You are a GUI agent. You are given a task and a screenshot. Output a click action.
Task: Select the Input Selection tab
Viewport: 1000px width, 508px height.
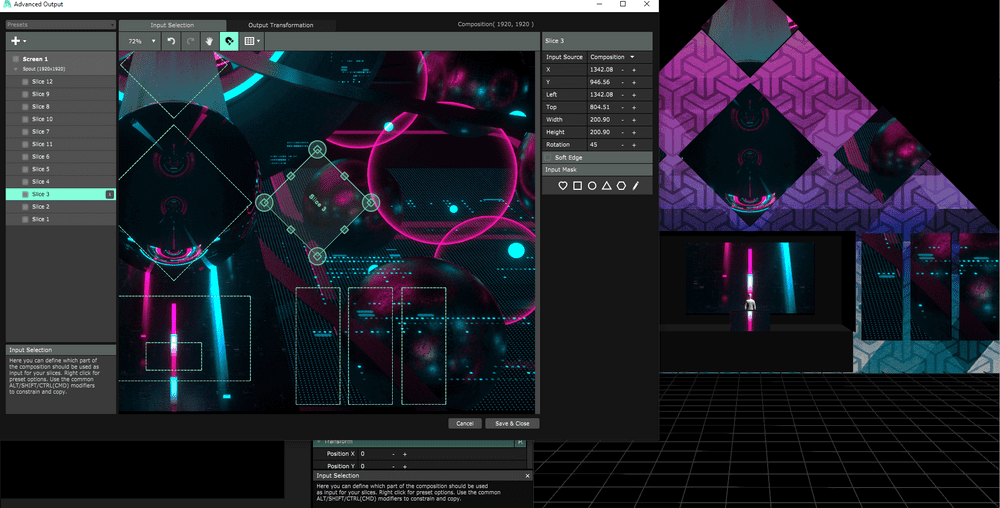172,25
